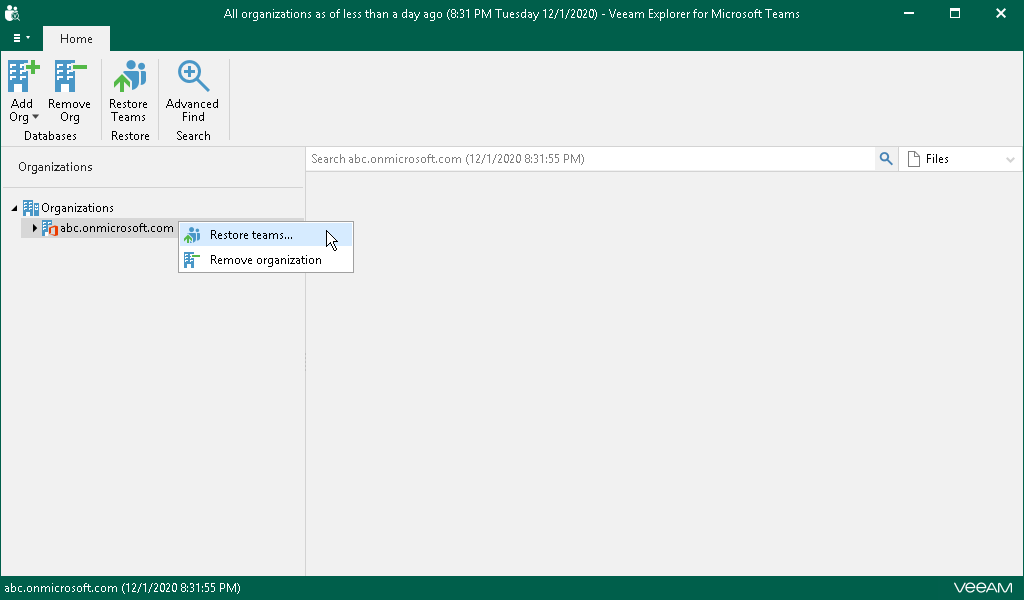Click the status bar abc.onmicrosoft.com text
Viewport: 1024px width, 600px height.
tap(123, 588)
